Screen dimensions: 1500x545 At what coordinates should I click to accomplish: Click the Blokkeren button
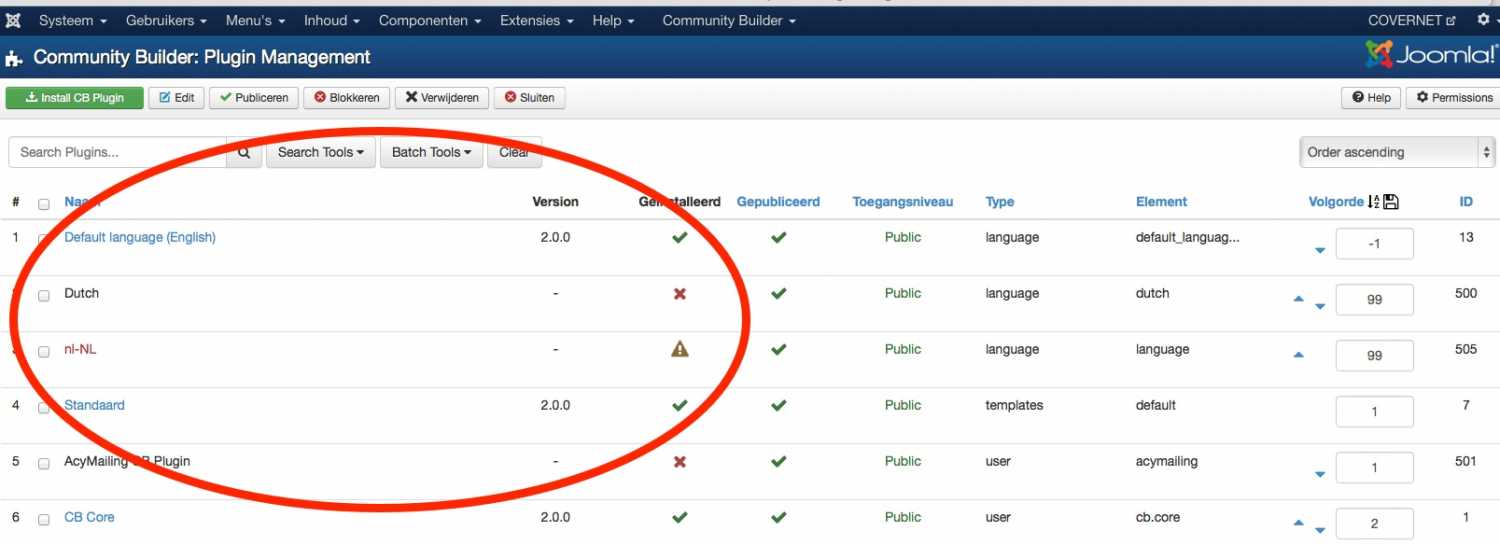[x=347, y=97]
